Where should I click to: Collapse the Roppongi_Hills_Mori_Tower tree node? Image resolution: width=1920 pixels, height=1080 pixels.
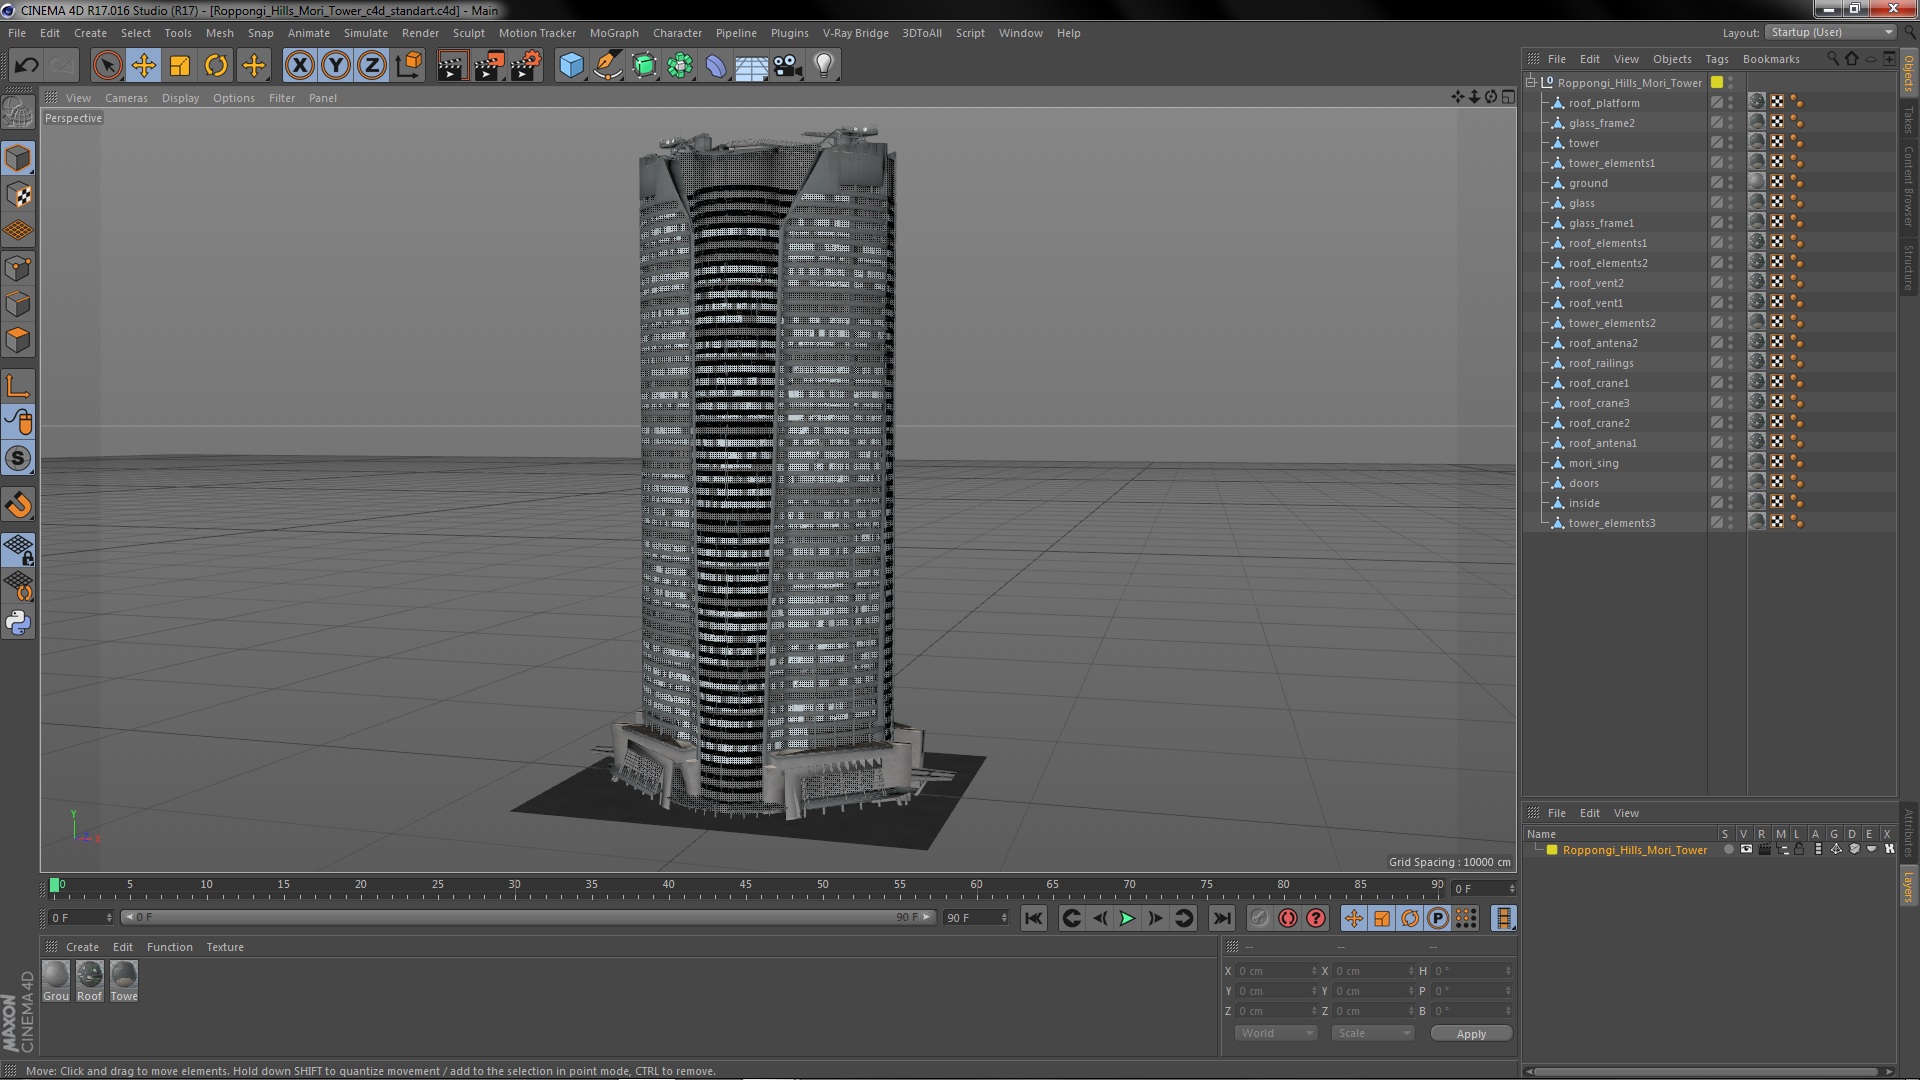point(1531,82)
